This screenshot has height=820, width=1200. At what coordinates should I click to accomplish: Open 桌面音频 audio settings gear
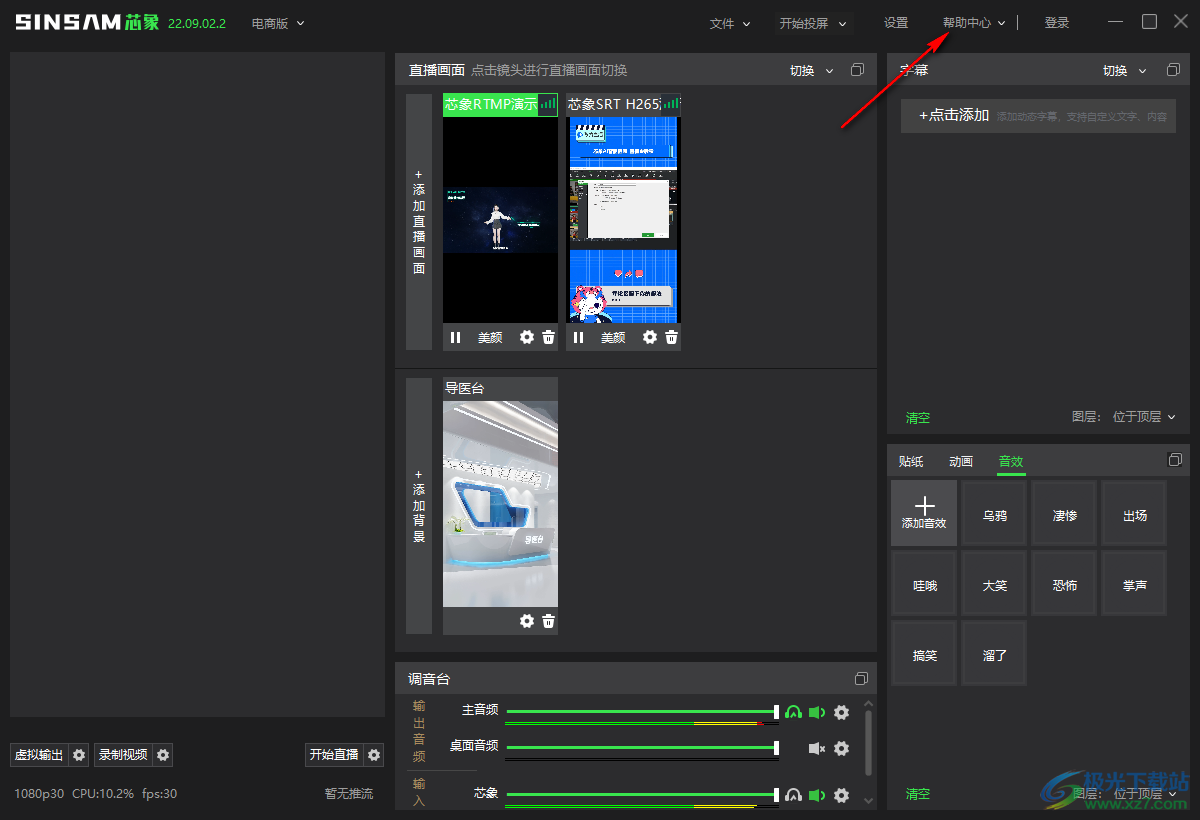coord(841,748)
